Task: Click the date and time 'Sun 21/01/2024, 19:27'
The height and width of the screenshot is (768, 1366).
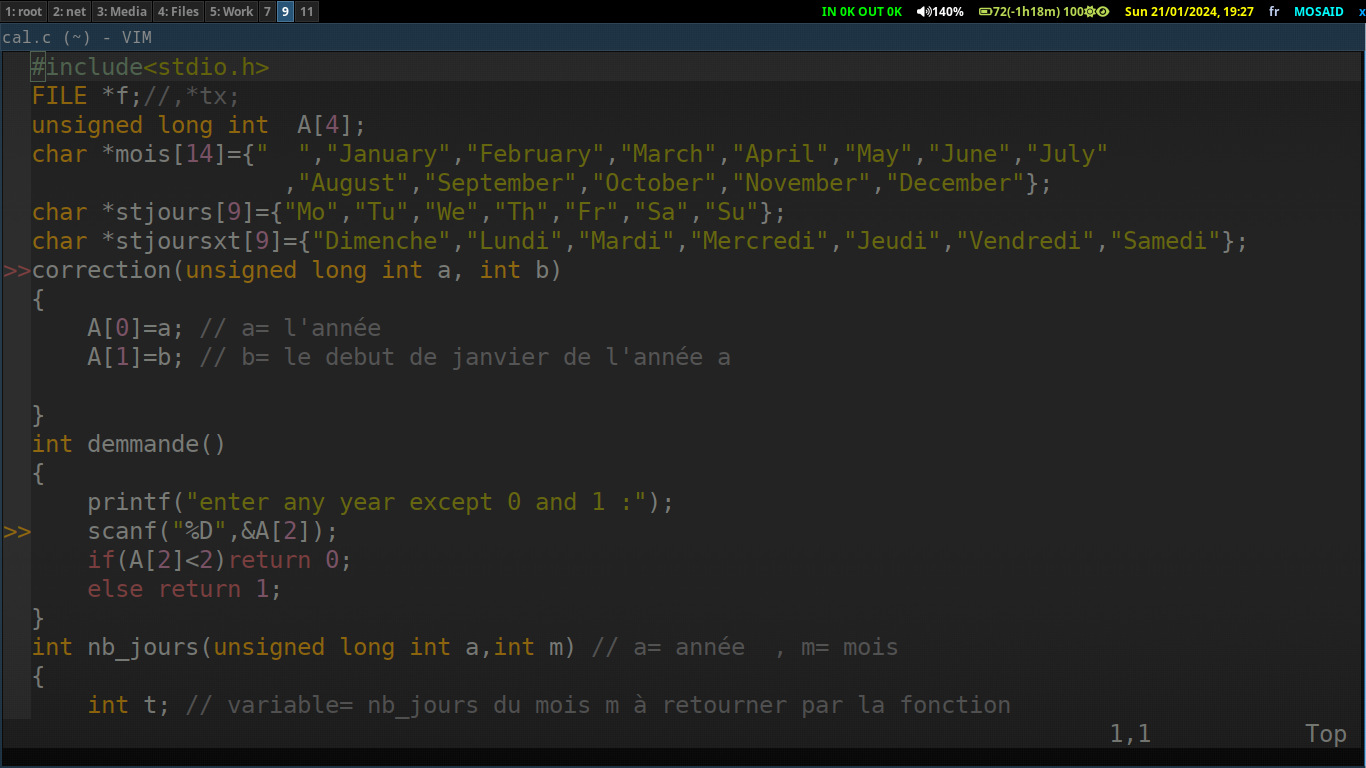Action: 1189,12
